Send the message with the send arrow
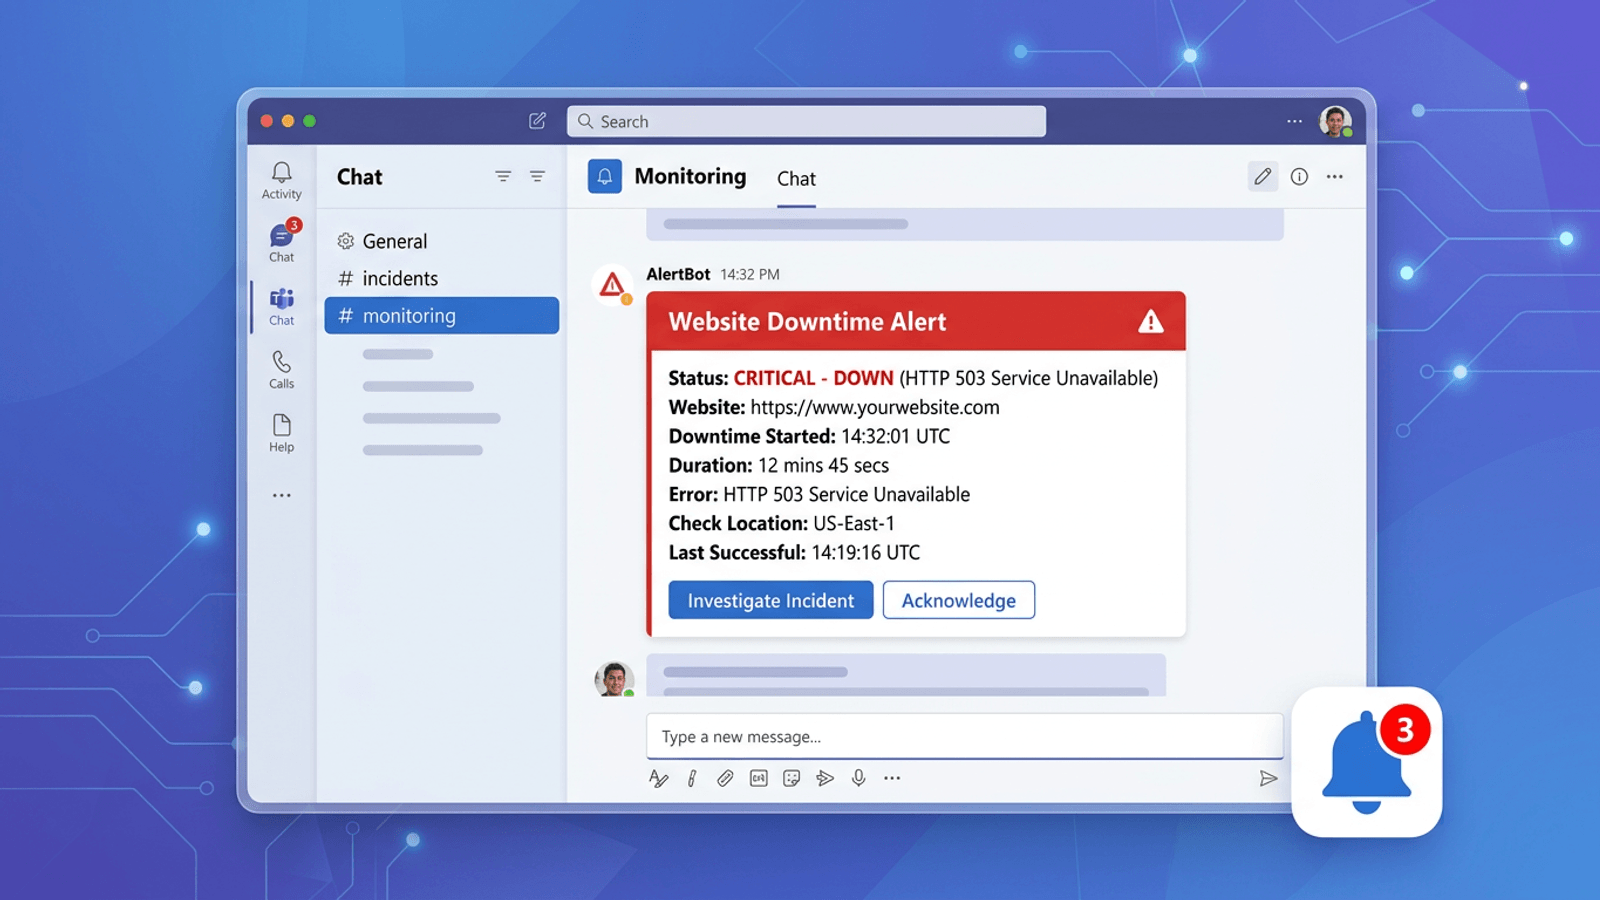Viewport: 1600px width, 900px height. tap(1268, 778)
